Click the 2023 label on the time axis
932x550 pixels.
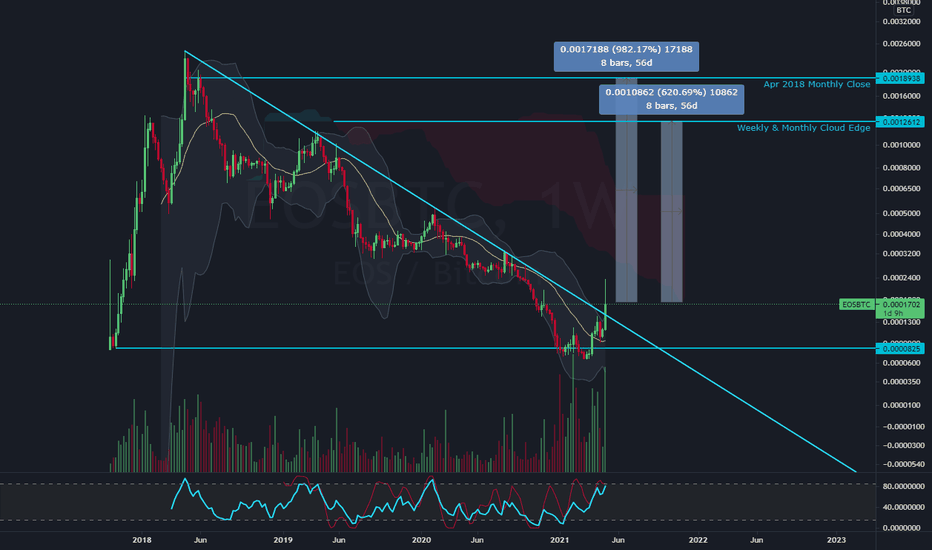(836, 540)
